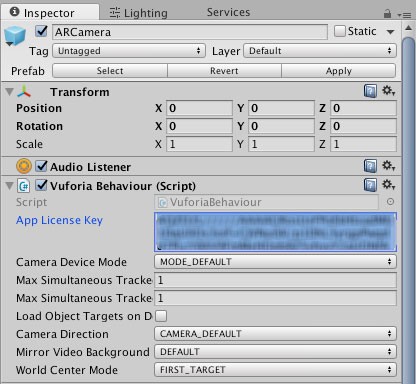Disable the Vuforia Behaviour script checkbox
The height and width of the screenshot is (384, 416).
coord(41,185)
